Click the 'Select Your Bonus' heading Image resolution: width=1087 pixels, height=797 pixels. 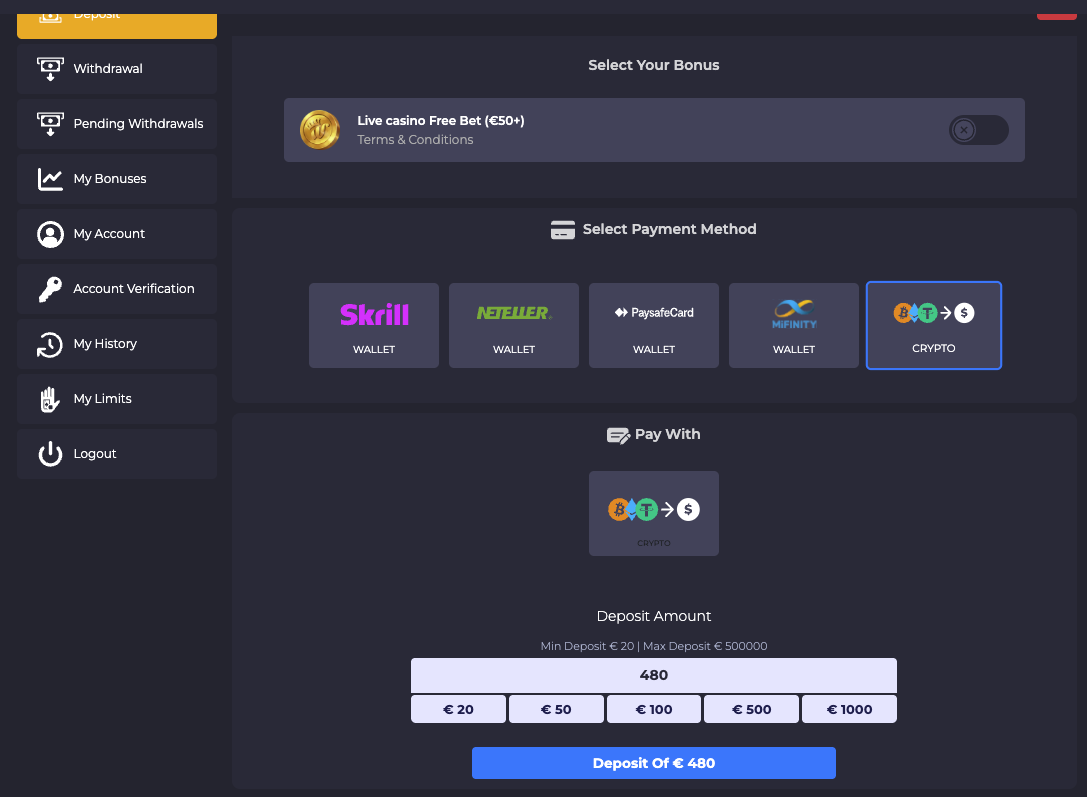click(654, 65)
